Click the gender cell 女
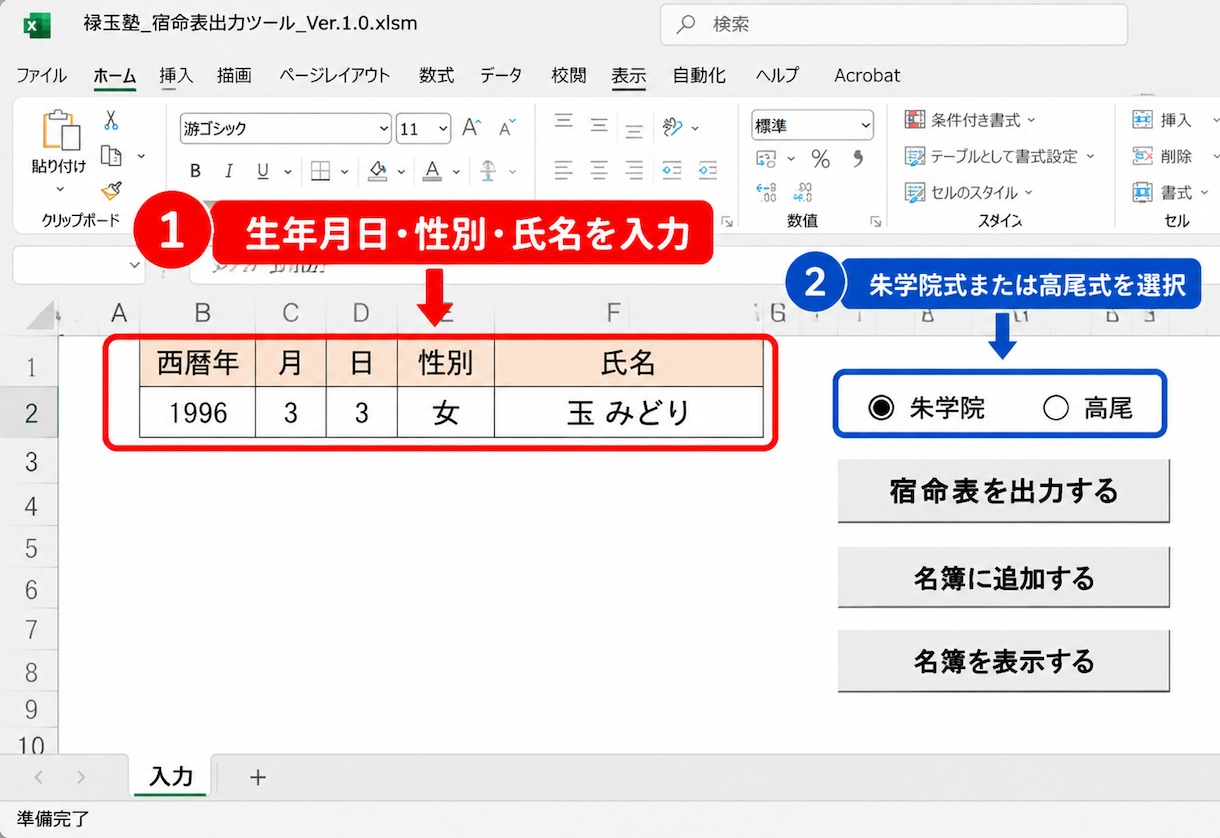The height and width of the screenshot is (838, 1220). [446, 412]
